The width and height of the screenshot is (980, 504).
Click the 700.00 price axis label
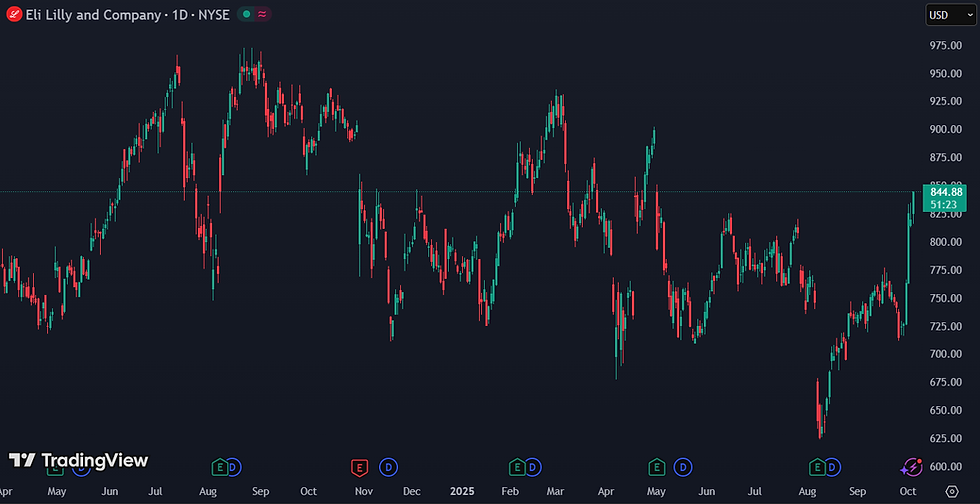[946, 354]
